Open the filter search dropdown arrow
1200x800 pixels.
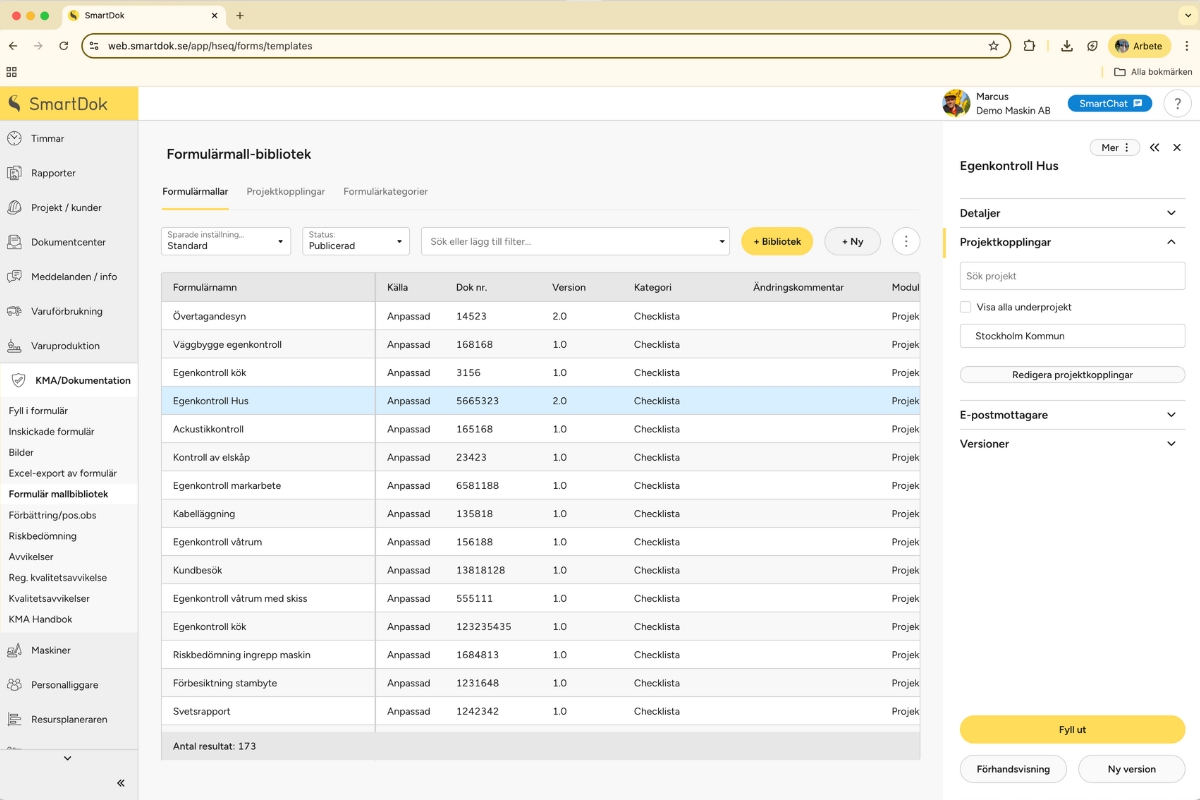click(723, 242)
